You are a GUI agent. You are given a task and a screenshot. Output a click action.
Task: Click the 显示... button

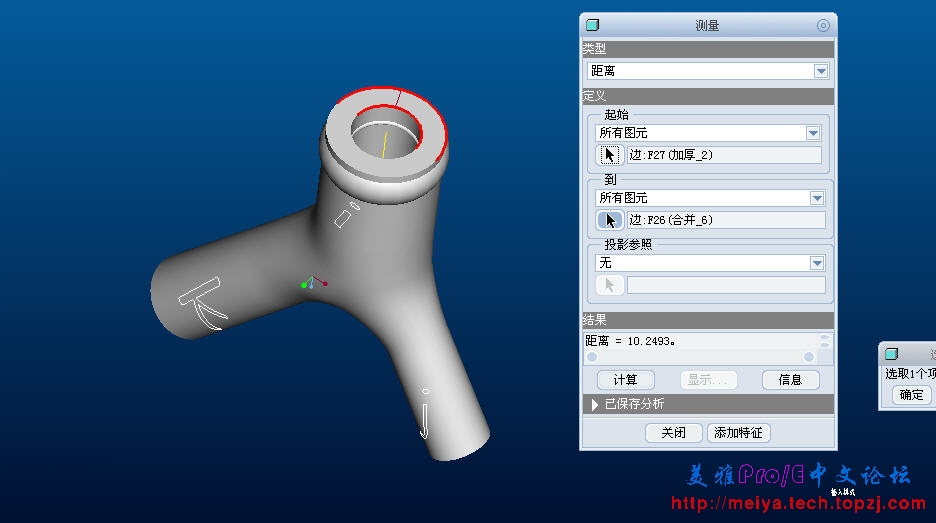tap(709, 380)
